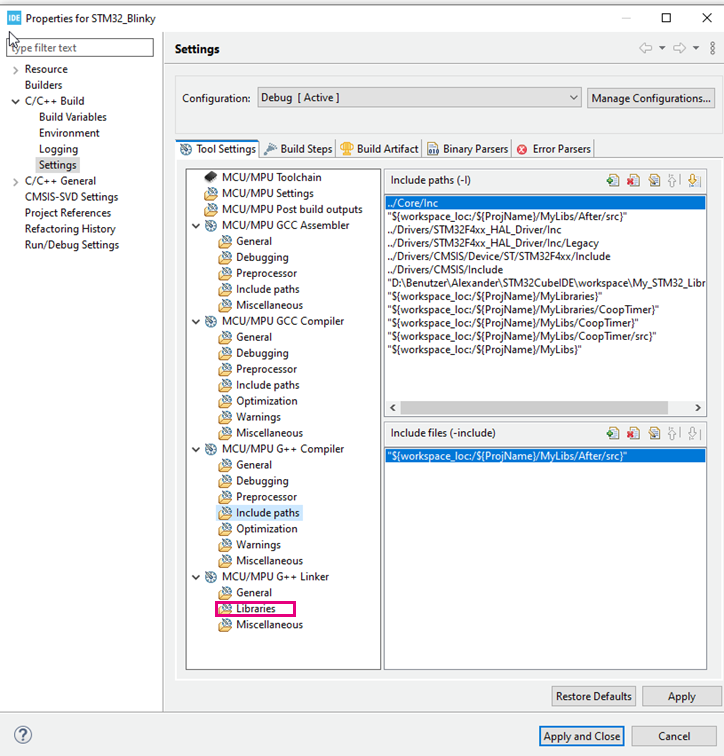Click Manage Configurations button
The height and width of the screenshot is (756, 724).
(651, 98)
